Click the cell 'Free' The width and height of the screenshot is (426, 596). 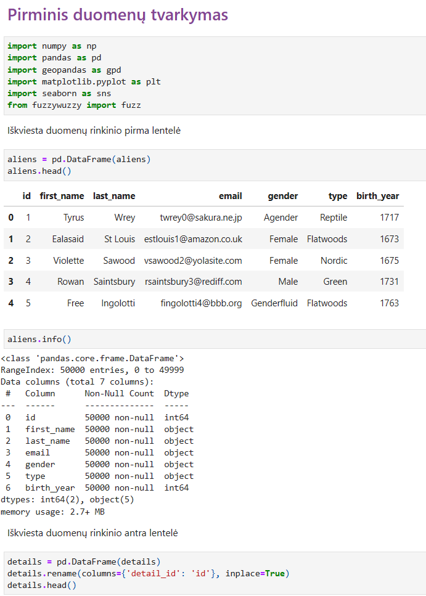click(x=75, y=303)
